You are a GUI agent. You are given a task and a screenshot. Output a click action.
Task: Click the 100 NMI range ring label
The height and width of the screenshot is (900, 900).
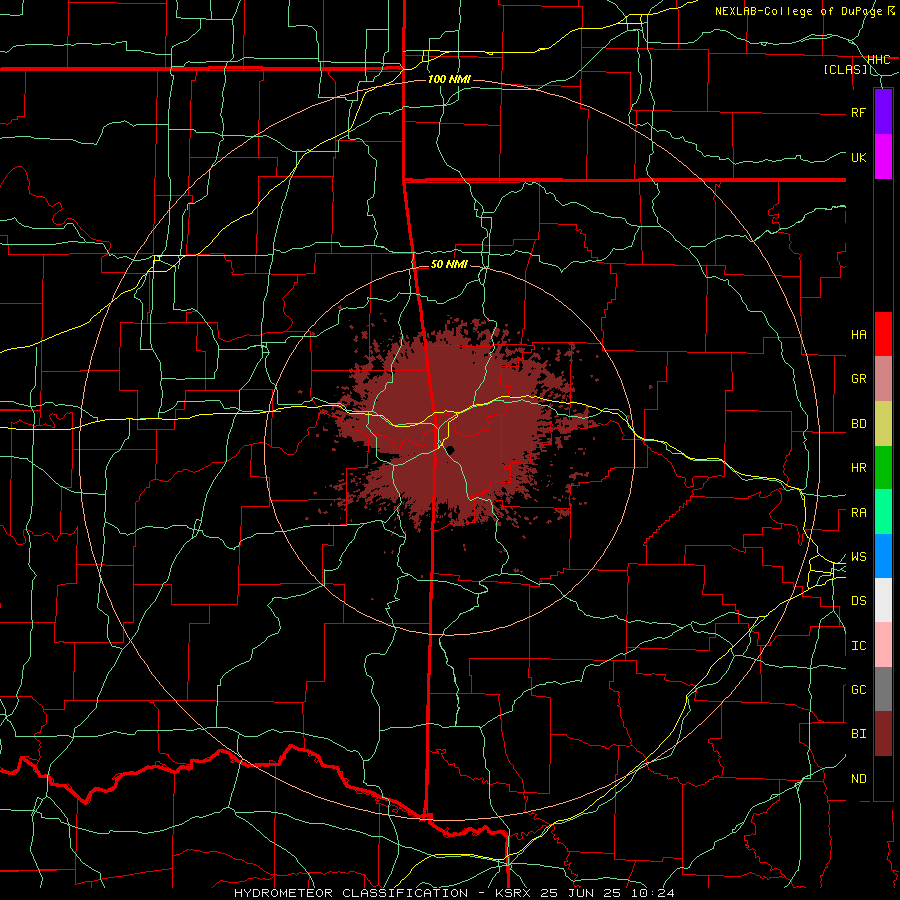(x=449, y=79)
